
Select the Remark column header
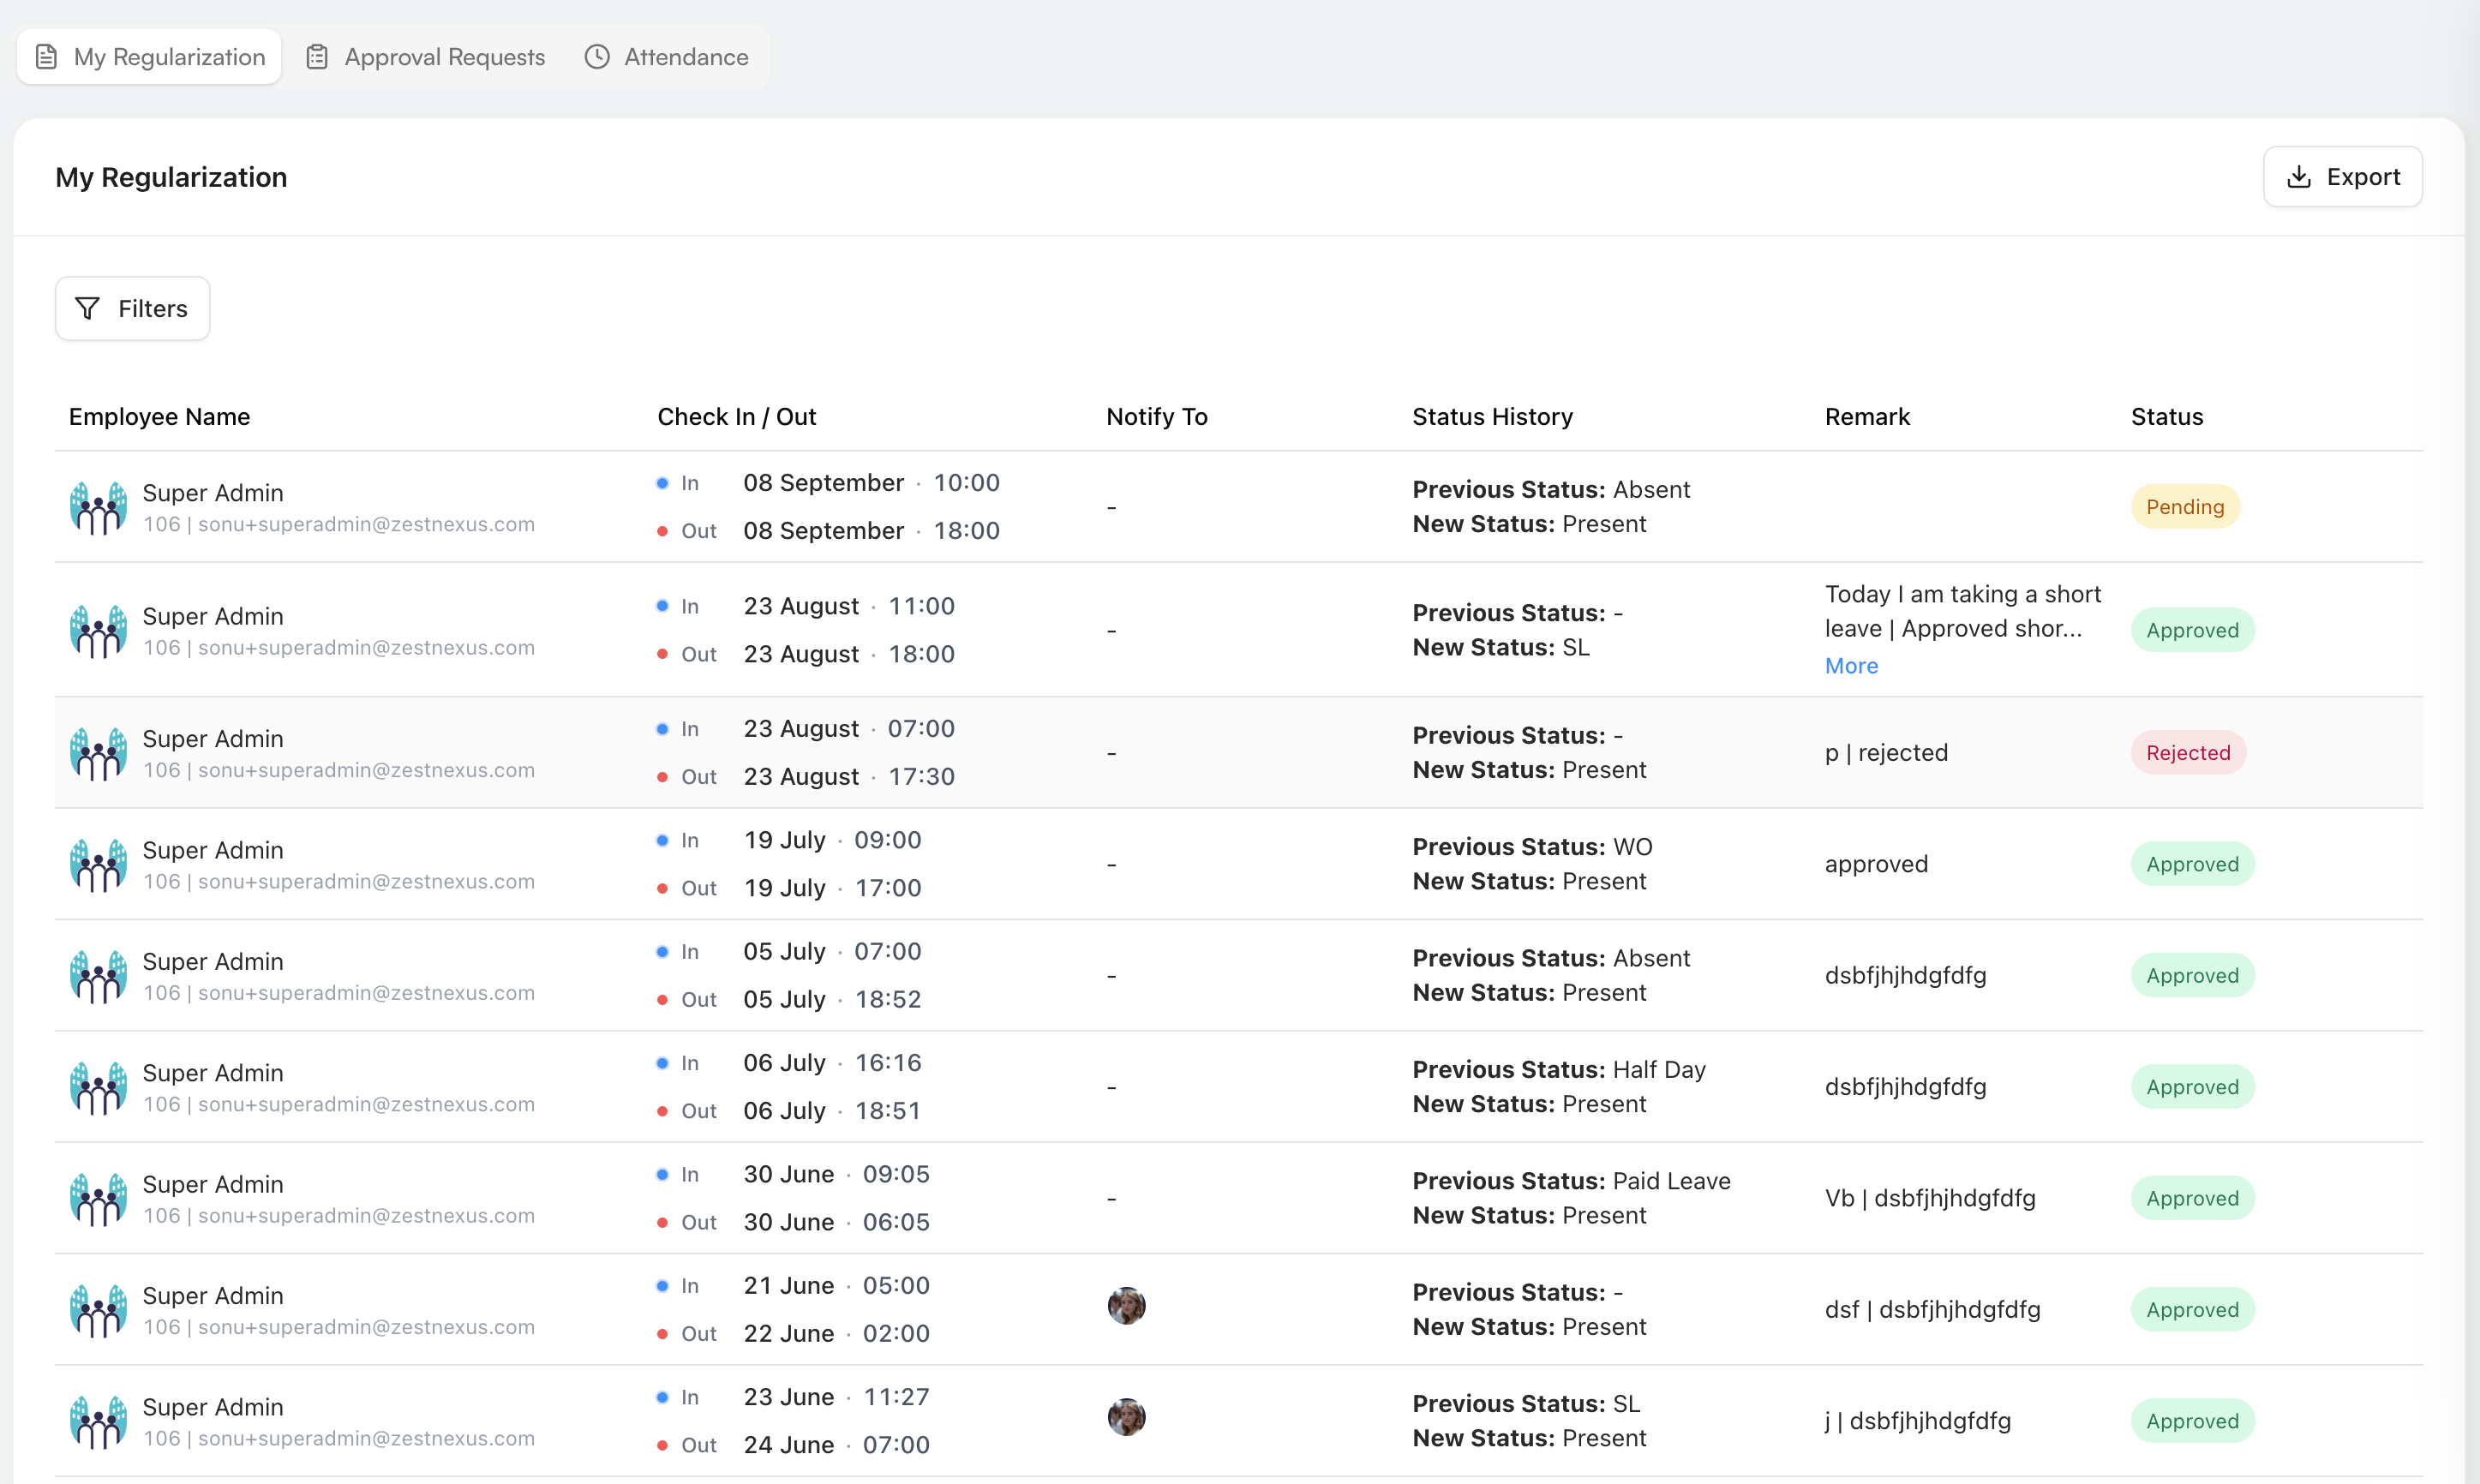(1867, 417)
